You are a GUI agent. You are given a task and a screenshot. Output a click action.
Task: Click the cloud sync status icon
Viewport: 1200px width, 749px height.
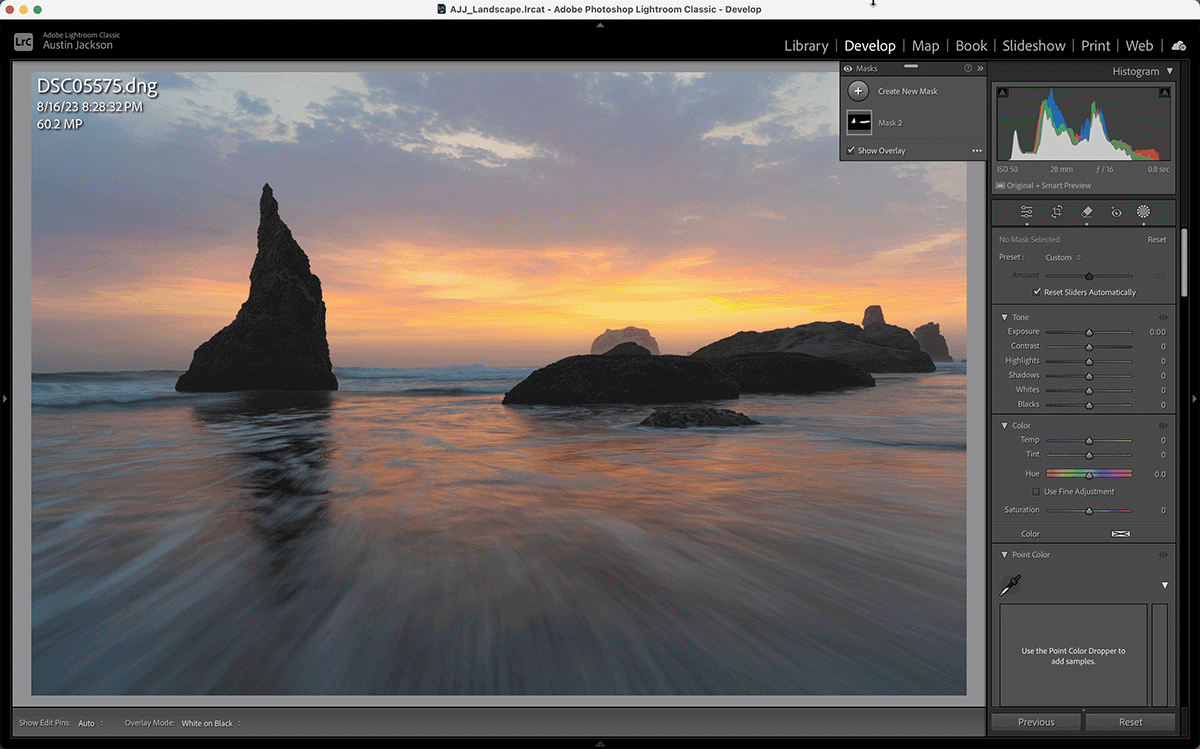1179,46
